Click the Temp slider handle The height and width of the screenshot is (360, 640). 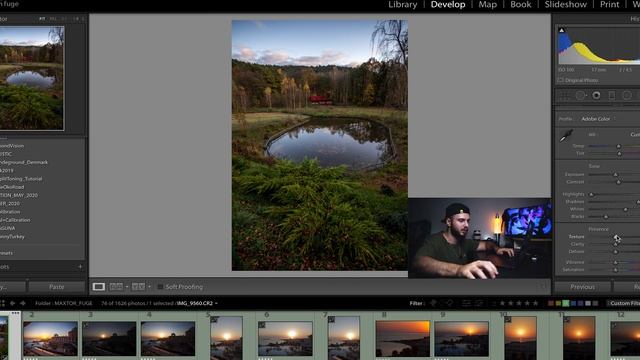tap(619, 146)
